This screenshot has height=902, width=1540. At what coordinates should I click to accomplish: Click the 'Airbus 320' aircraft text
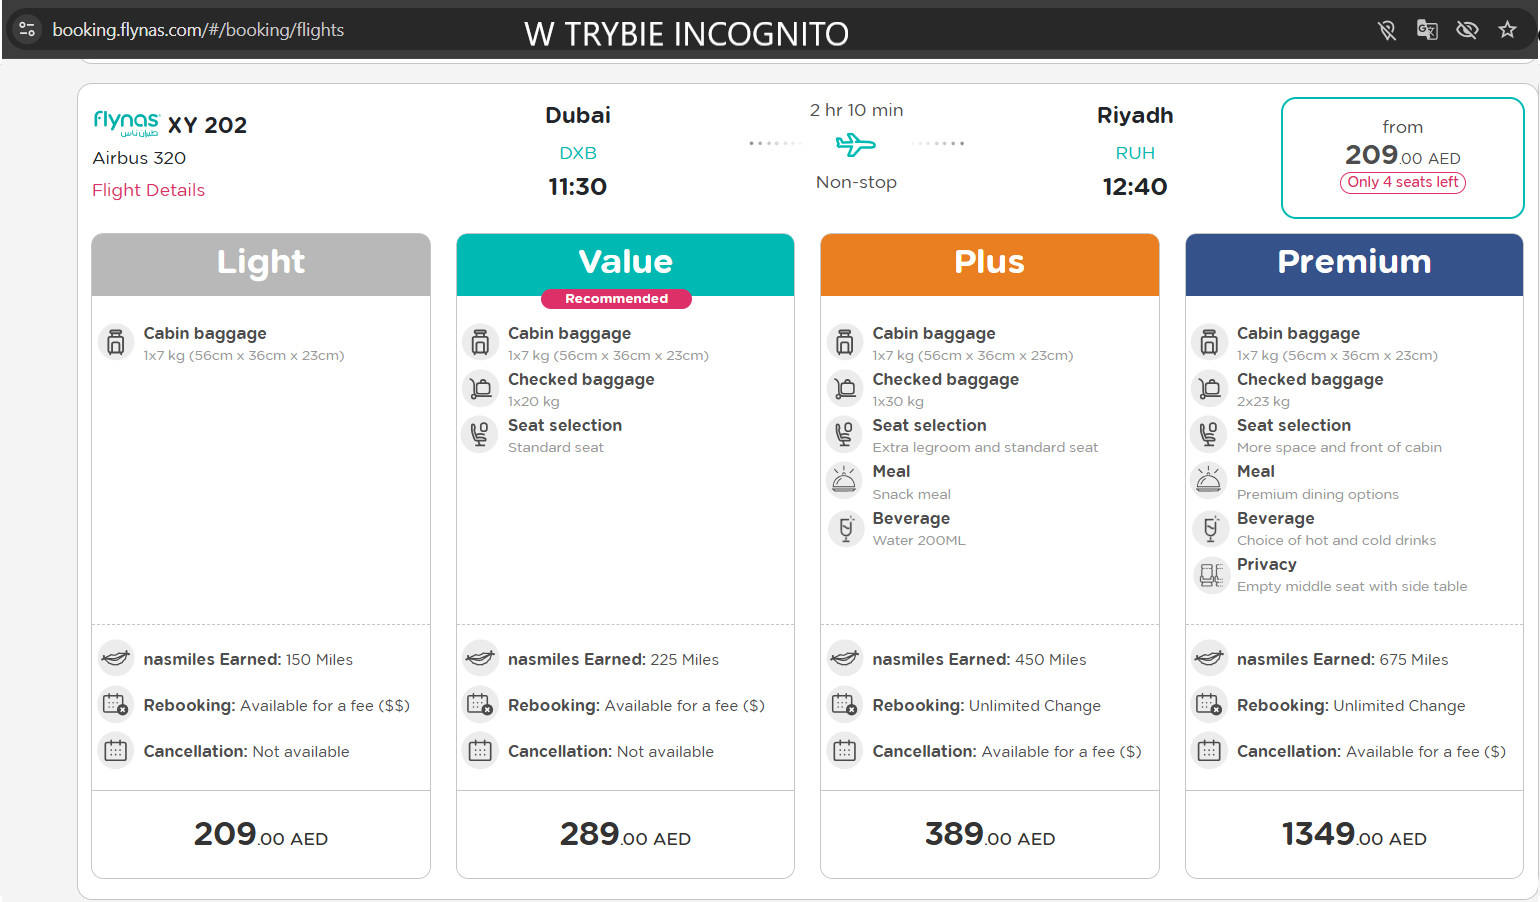pos(139,158)
